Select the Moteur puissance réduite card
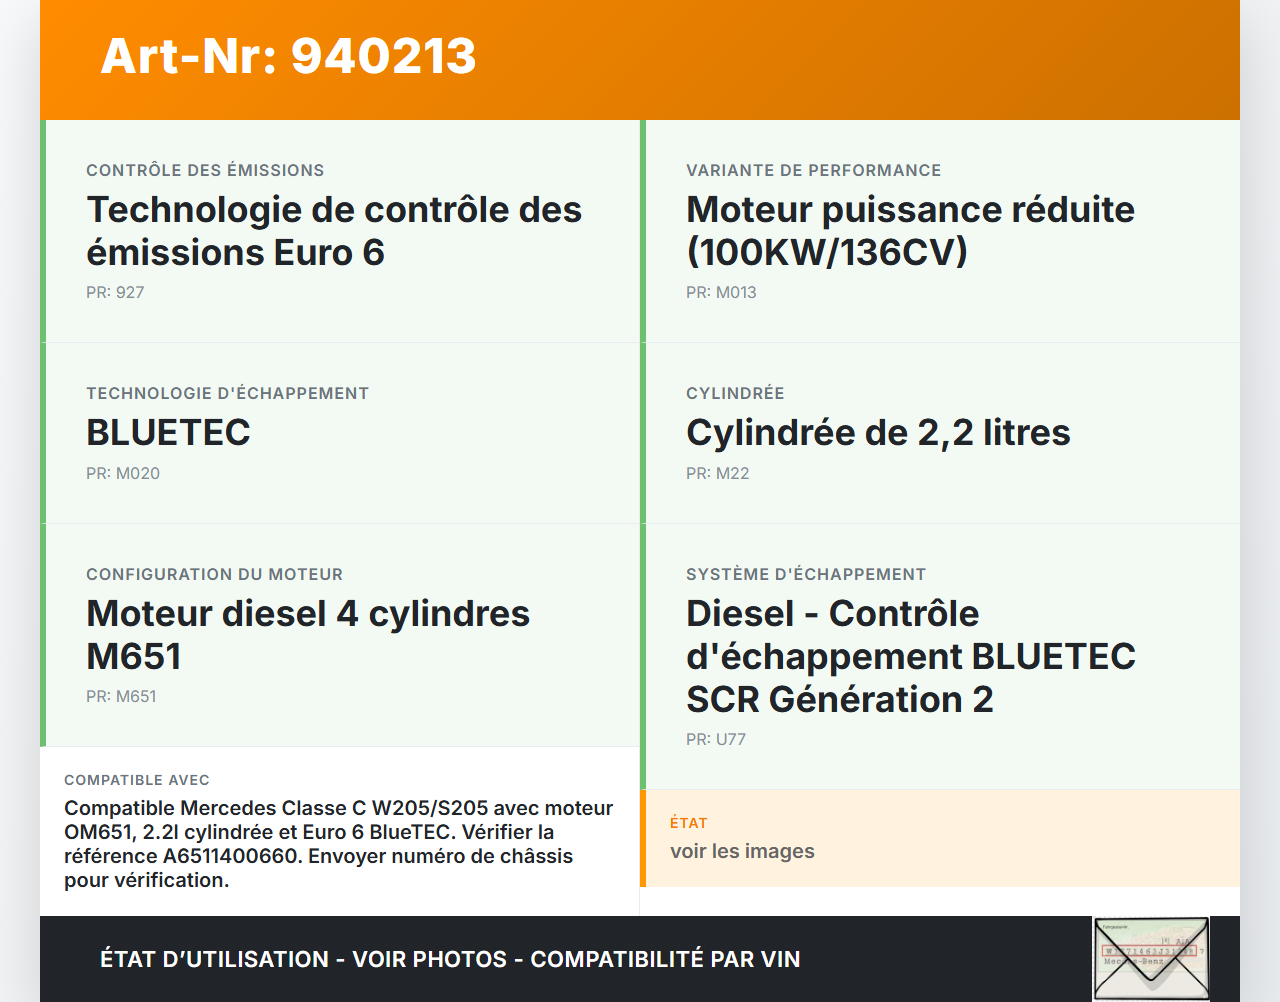The image size is (1280, 1002). (x=940, y=231)
